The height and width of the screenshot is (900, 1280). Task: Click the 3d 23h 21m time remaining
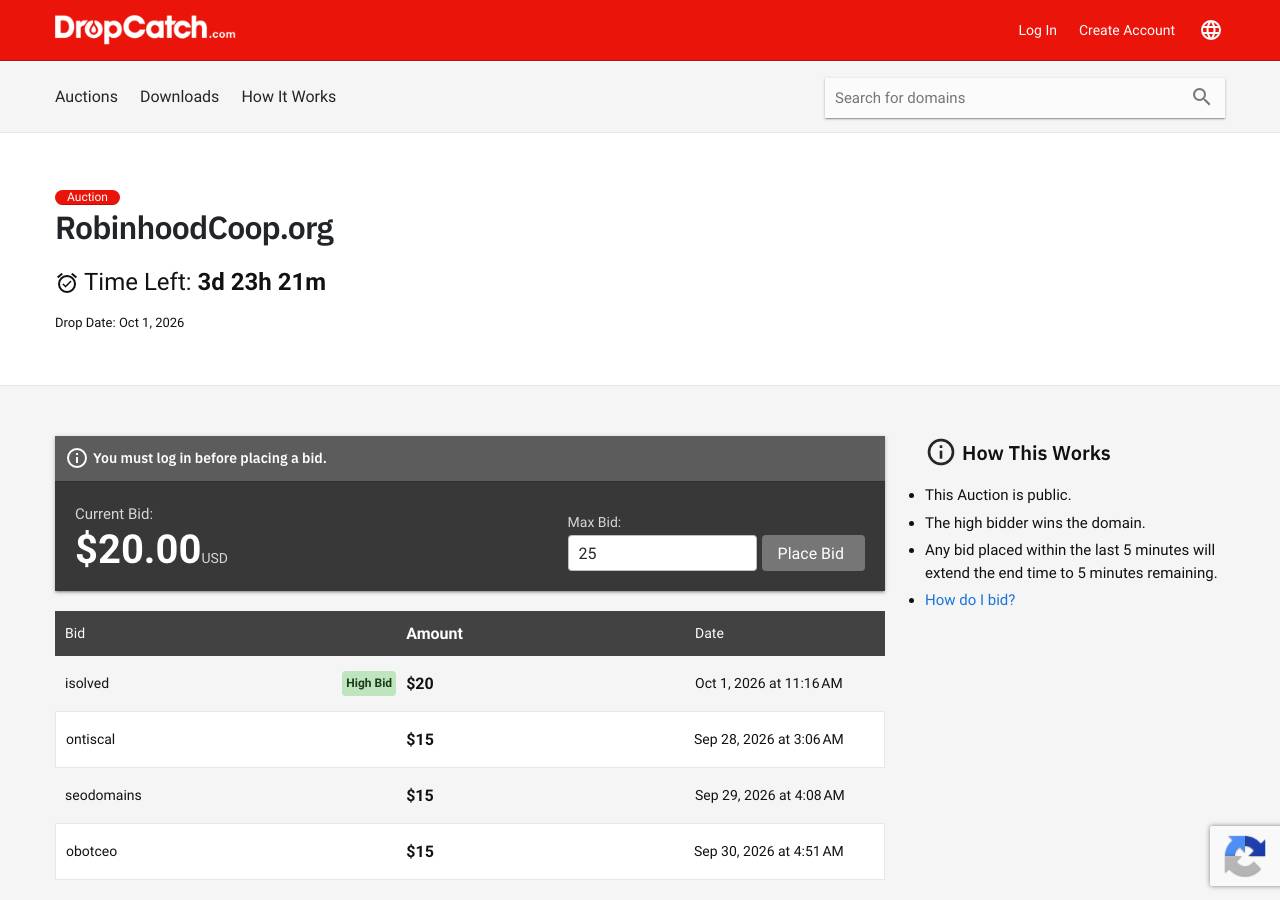tap(262, 282)
